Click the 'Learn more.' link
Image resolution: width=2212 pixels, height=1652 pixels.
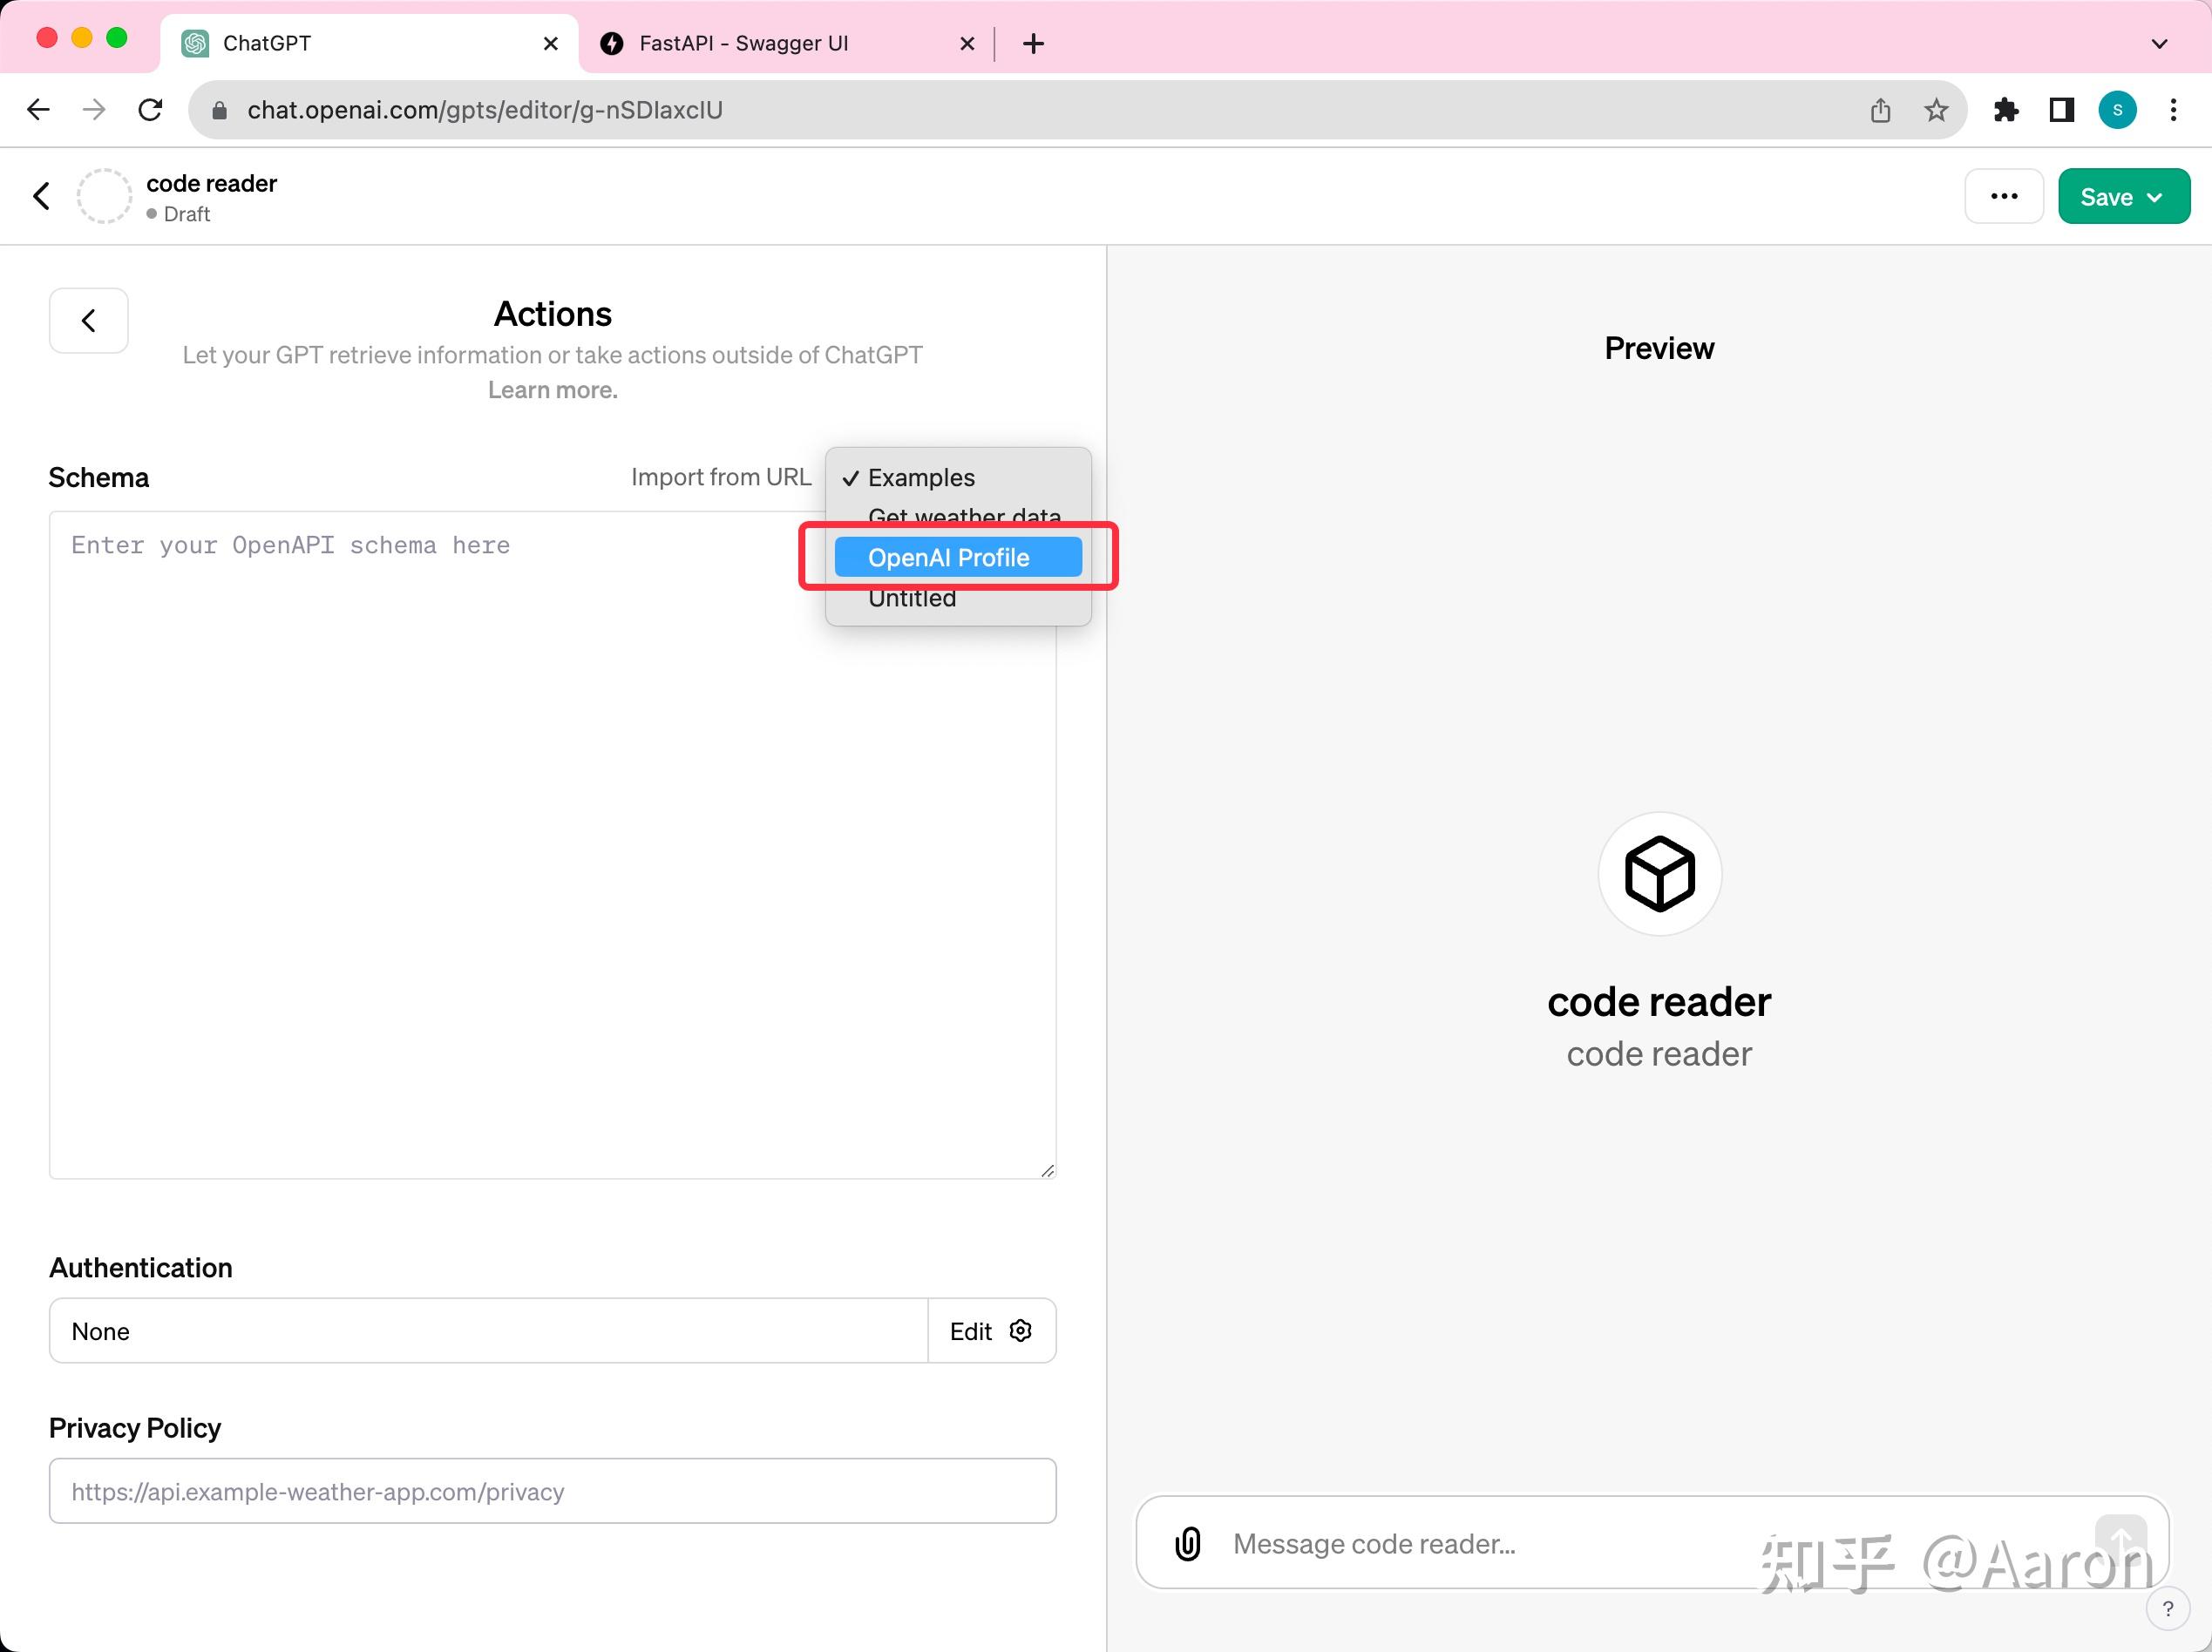pos(552,389)
